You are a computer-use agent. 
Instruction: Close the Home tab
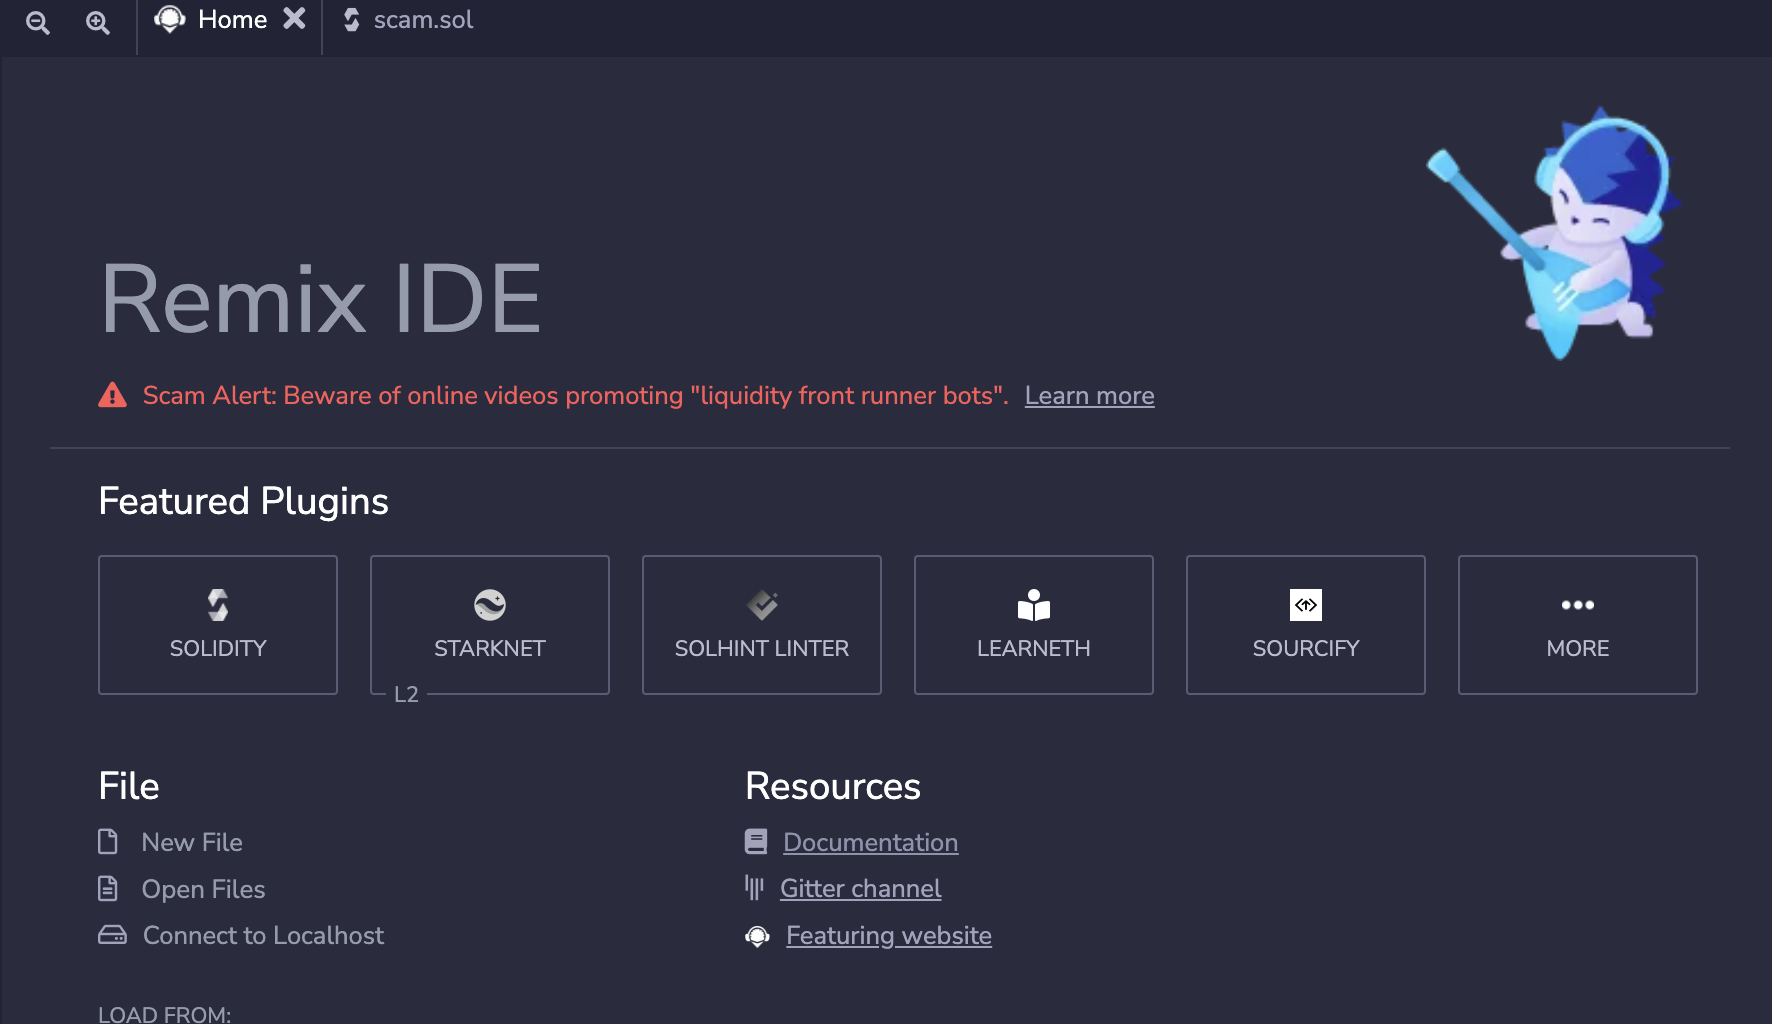294,19
